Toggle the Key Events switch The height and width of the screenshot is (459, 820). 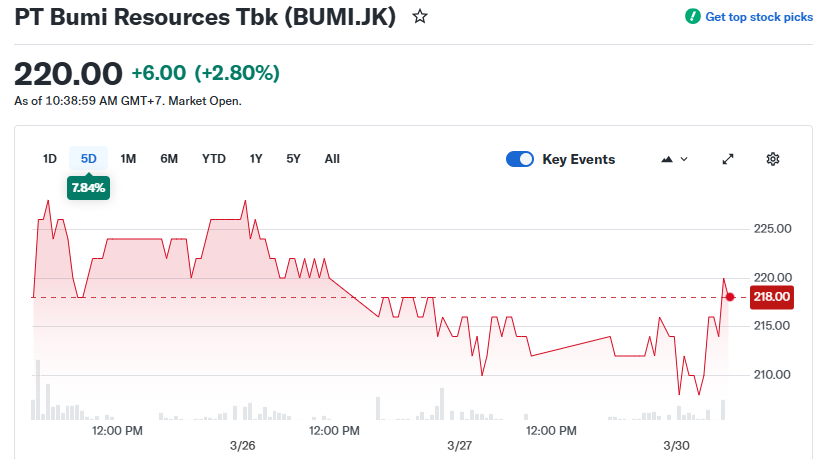tap(520, 159)
